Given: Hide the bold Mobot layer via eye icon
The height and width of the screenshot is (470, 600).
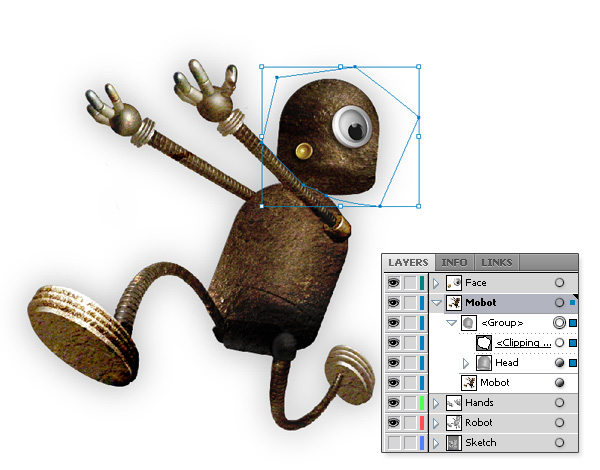Looking at the screenshot, I should point(393,303).
